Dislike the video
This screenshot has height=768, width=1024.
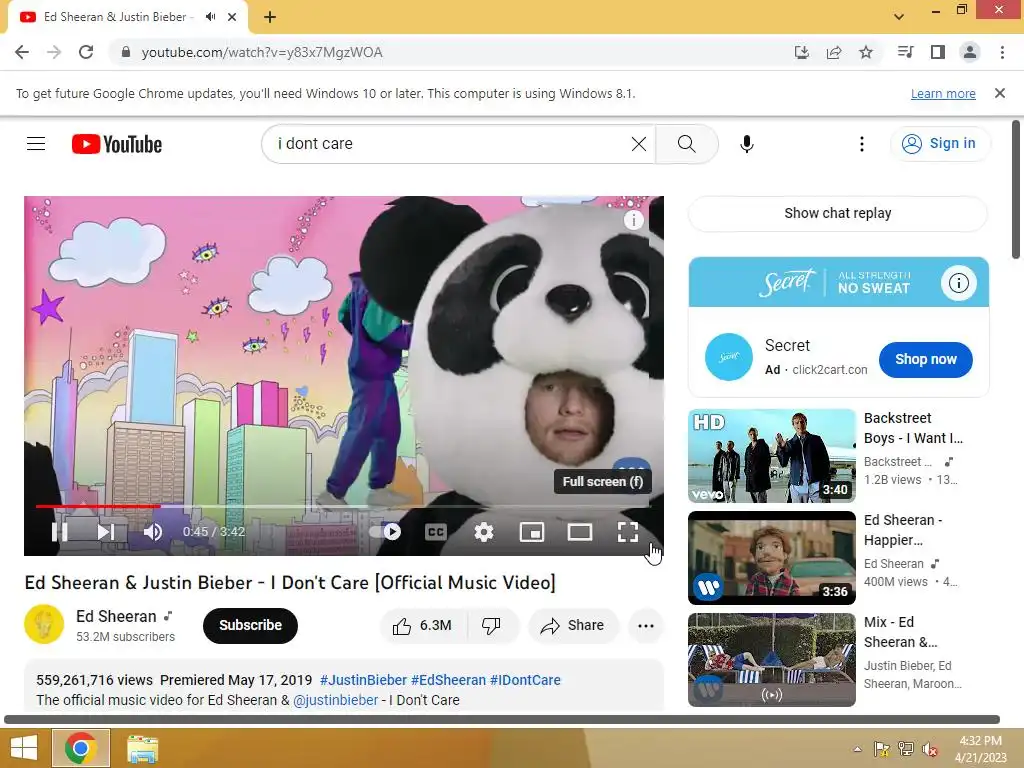(x=492, y=625)
